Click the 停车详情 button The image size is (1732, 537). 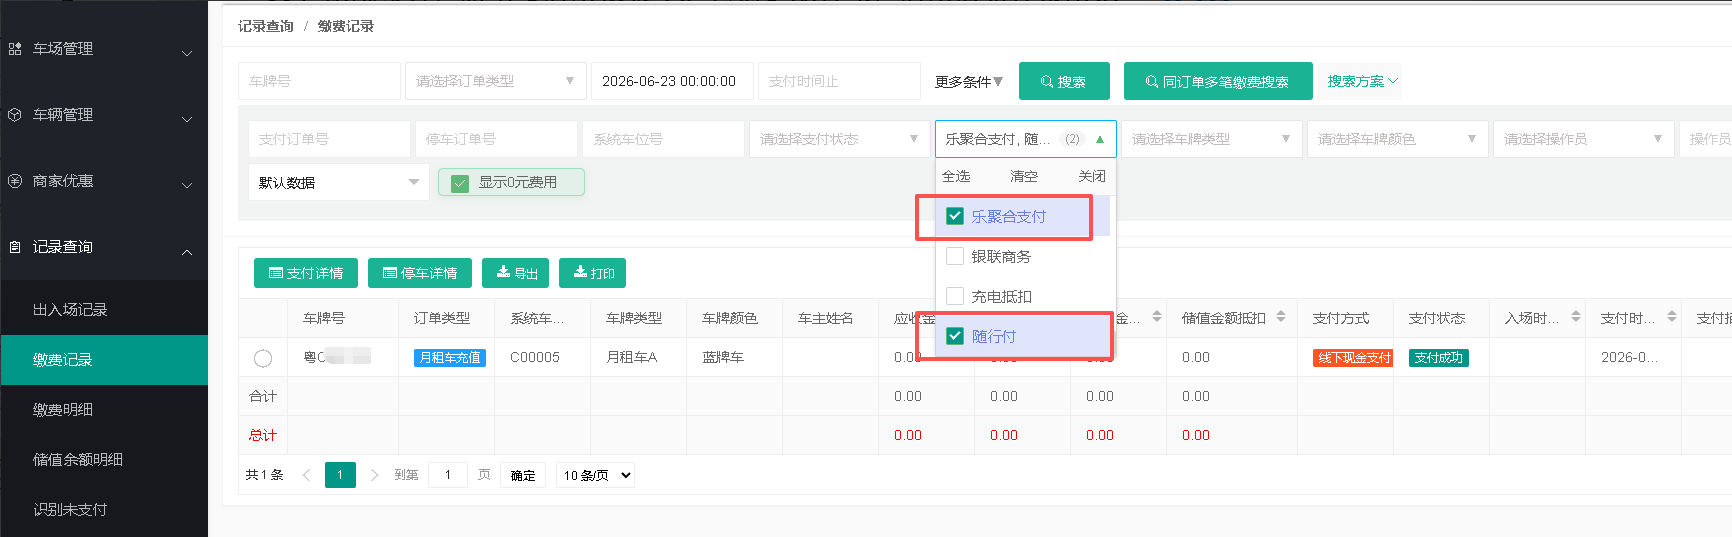click(420, 273)
